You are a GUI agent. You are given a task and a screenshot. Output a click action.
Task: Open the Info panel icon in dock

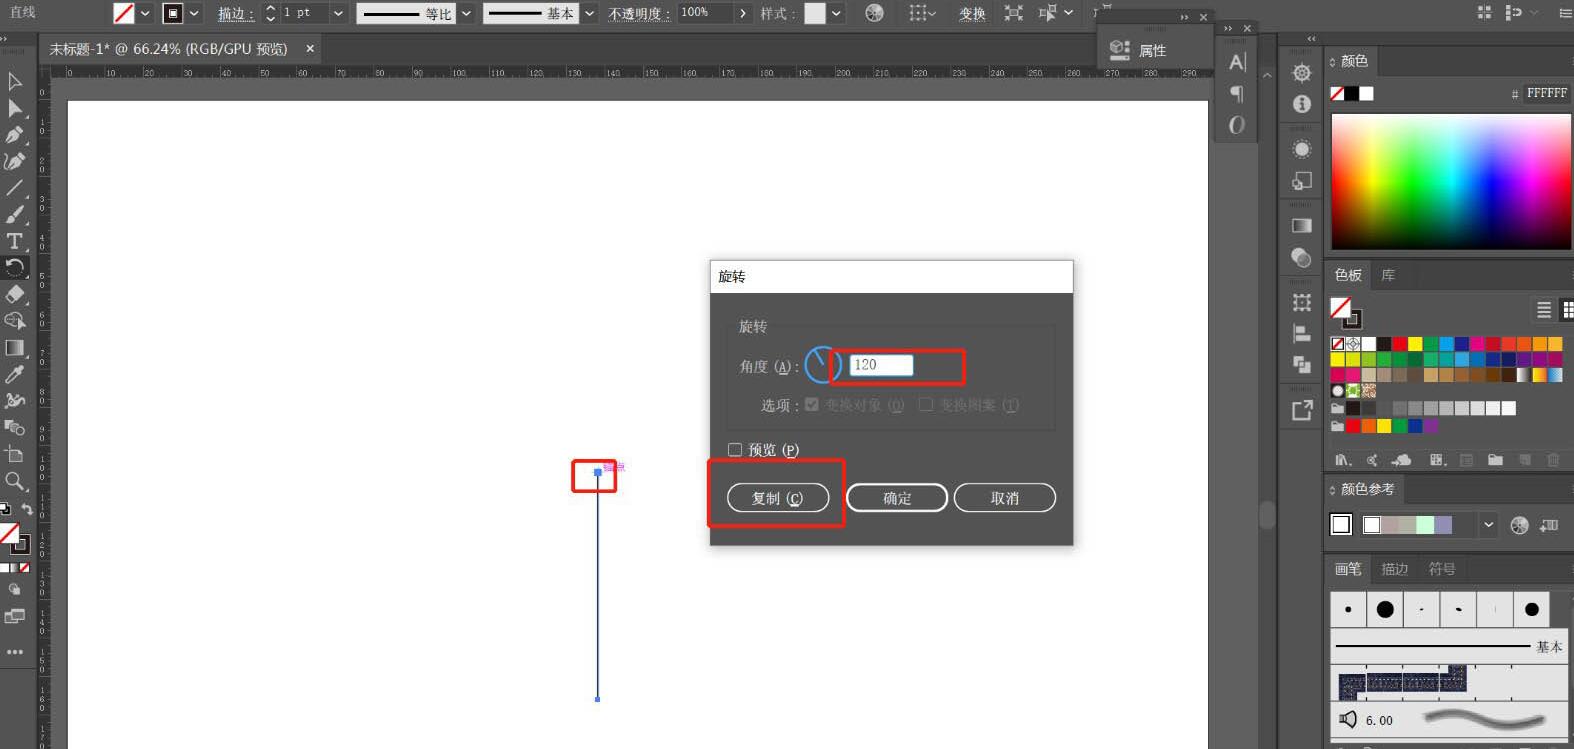1301,104
